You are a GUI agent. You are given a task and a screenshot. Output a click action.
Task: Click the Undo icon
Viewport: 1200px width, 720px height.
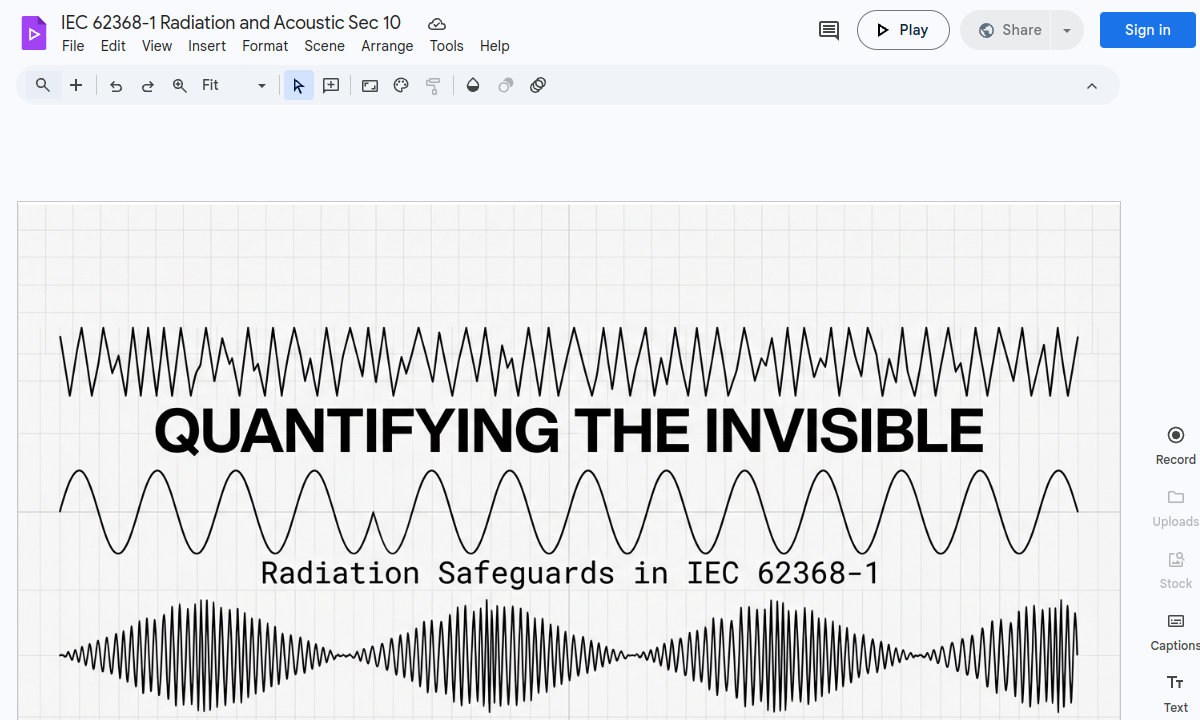[x=115, y=85]
